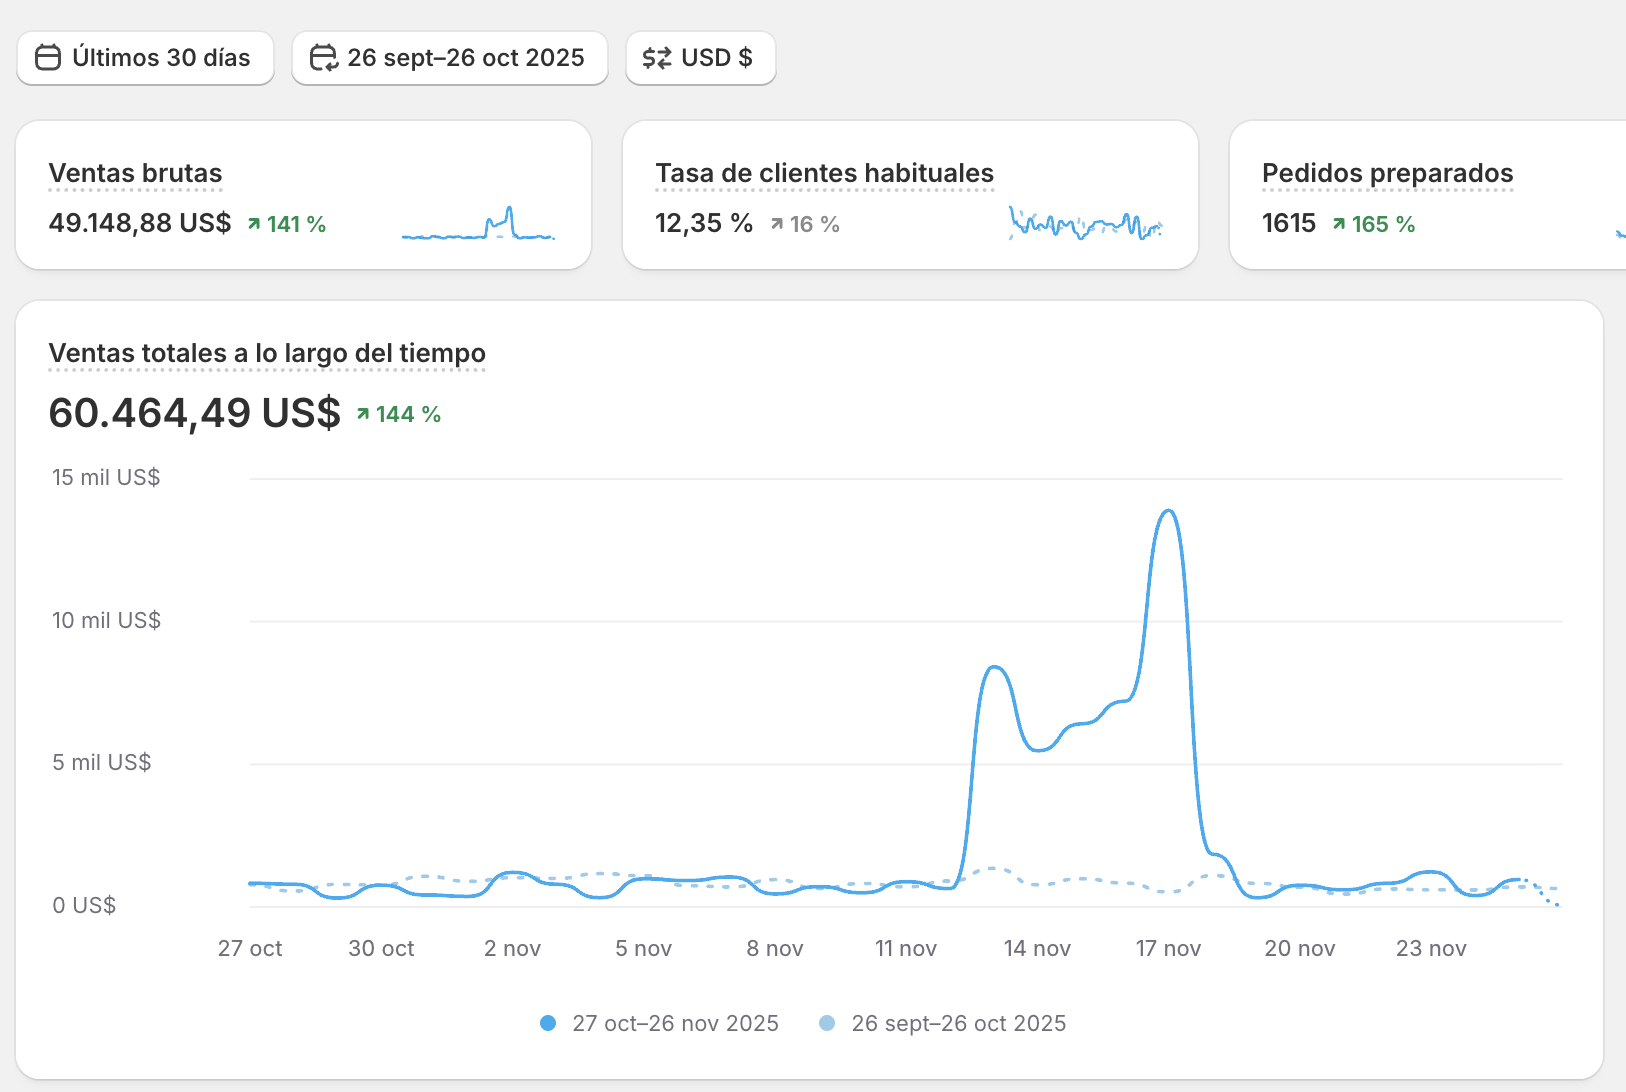Click the 20 nov x-axis label
Viewport: 1626px width, 1092px height.
pyautogui.click(x=1300, y=948)
